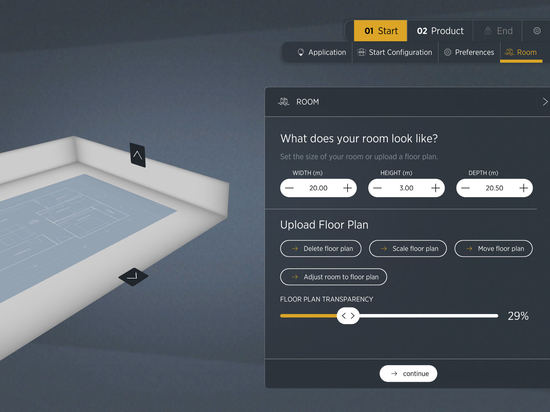Click Delete floor plan button
This screenshot has width=550, height=412.
click(x=321, y=249)
